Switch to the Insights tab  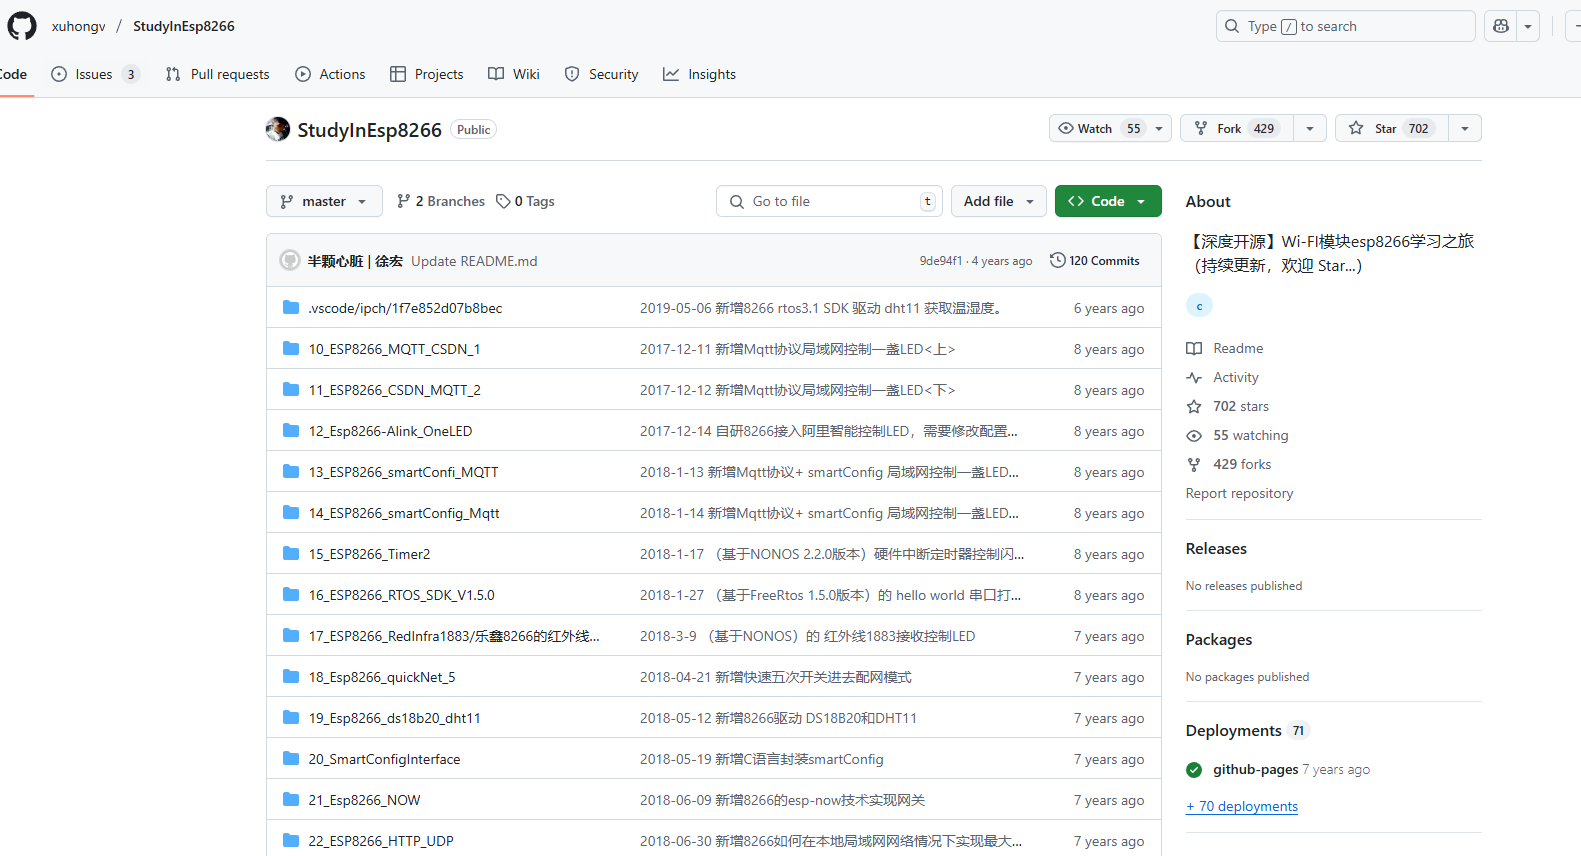699,74
